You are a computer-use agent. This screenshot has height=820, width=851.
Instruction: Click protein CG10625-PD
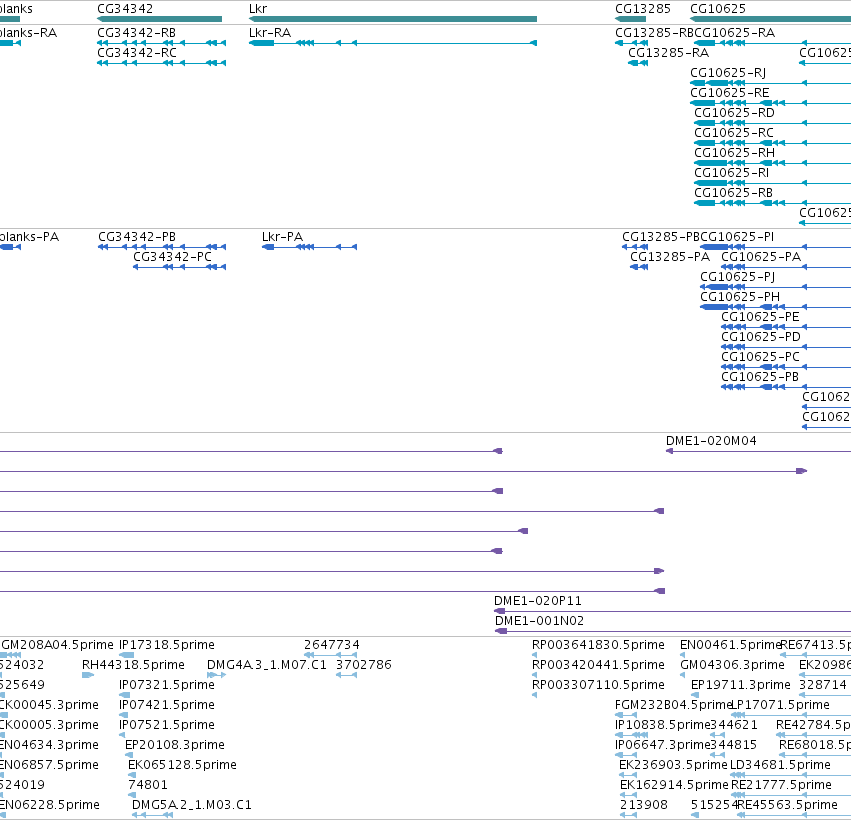[x=761, y=337]
